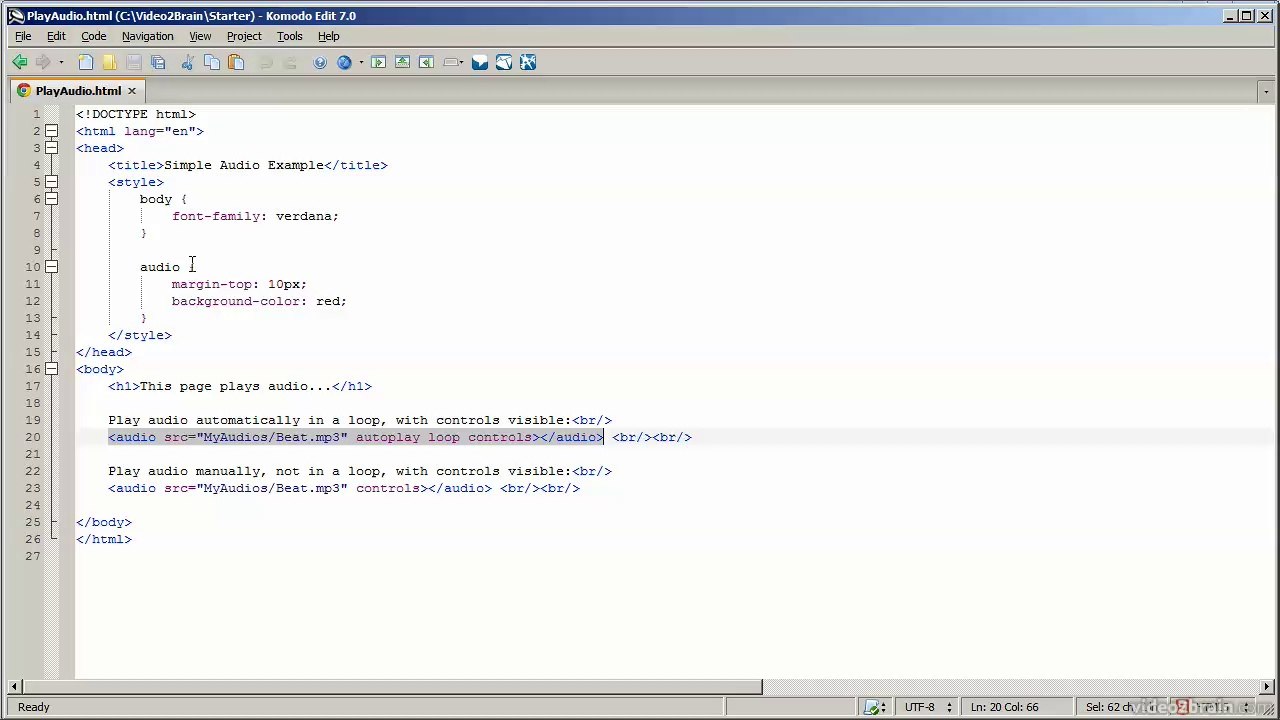Open recent locations dropdown beside forward arrow

pos(61,63)
